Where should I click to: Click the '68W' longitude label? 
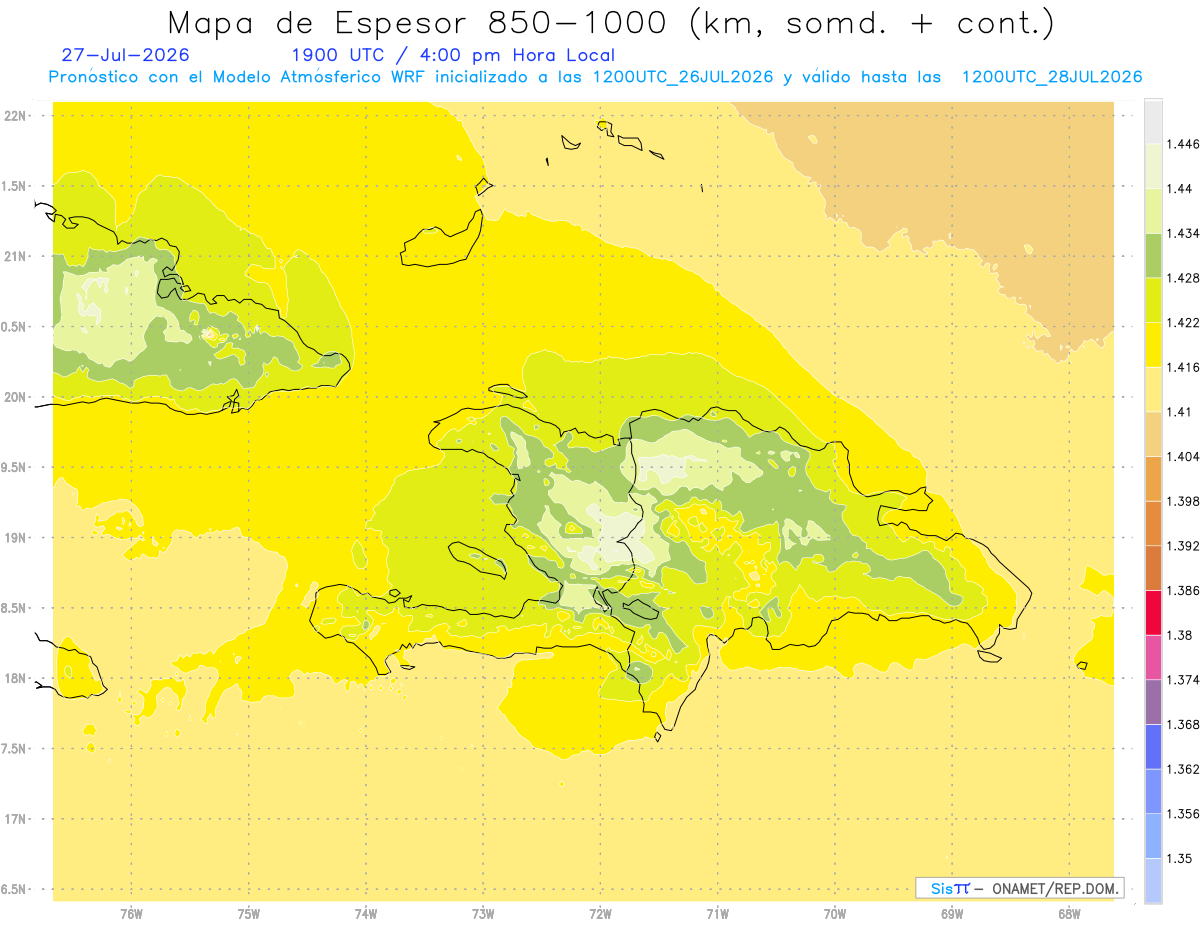1069,914
